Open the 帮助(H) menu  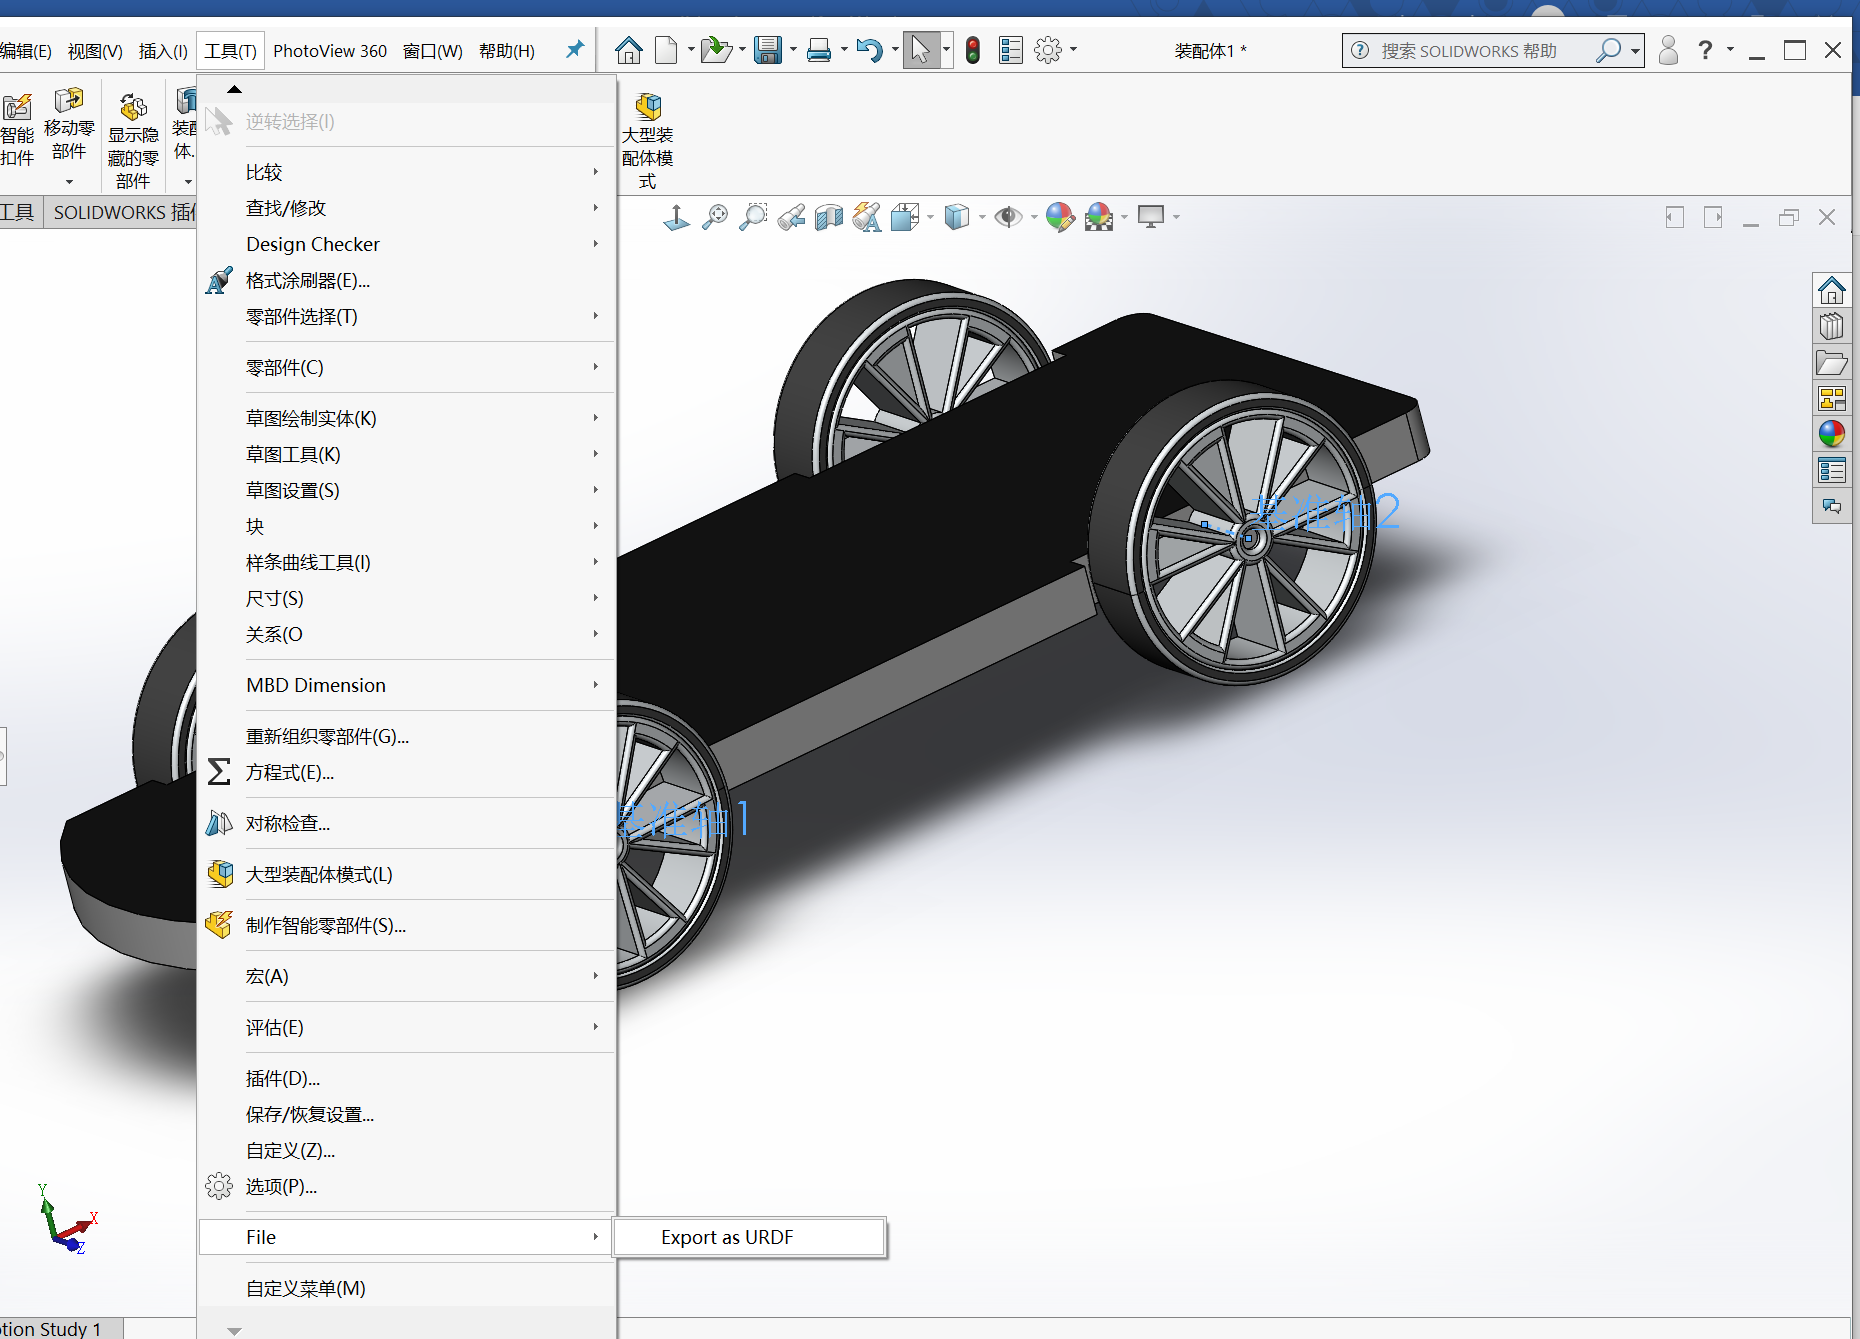pos(507,51)
